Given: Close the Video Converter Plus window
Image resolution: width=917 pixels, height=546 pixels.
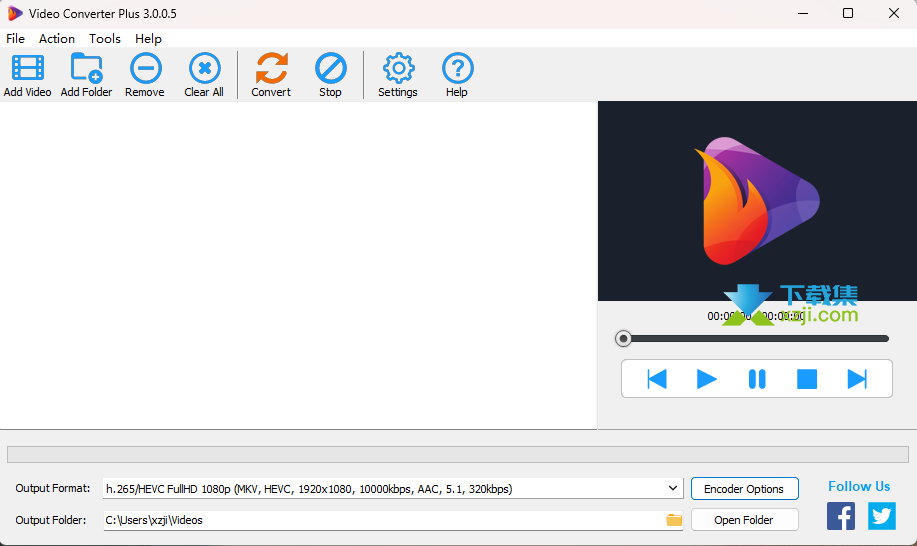Looking at the screenshot, I should point(894,13).
